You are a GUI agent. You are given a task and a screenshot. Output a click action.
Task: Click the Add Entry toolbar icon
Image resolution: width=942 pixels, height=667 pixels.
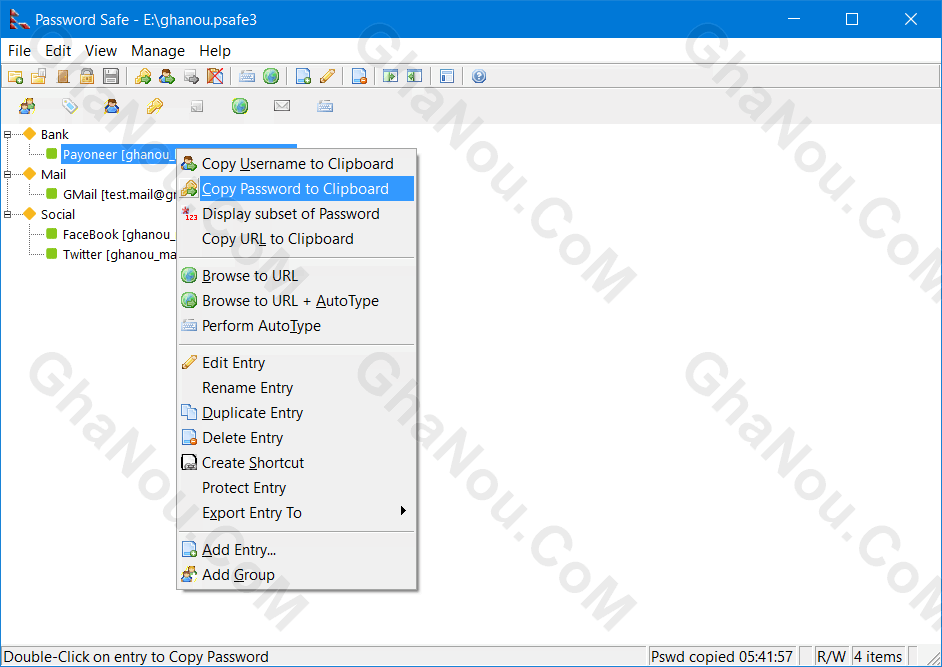pyautogui.click(x=303, y=76)
